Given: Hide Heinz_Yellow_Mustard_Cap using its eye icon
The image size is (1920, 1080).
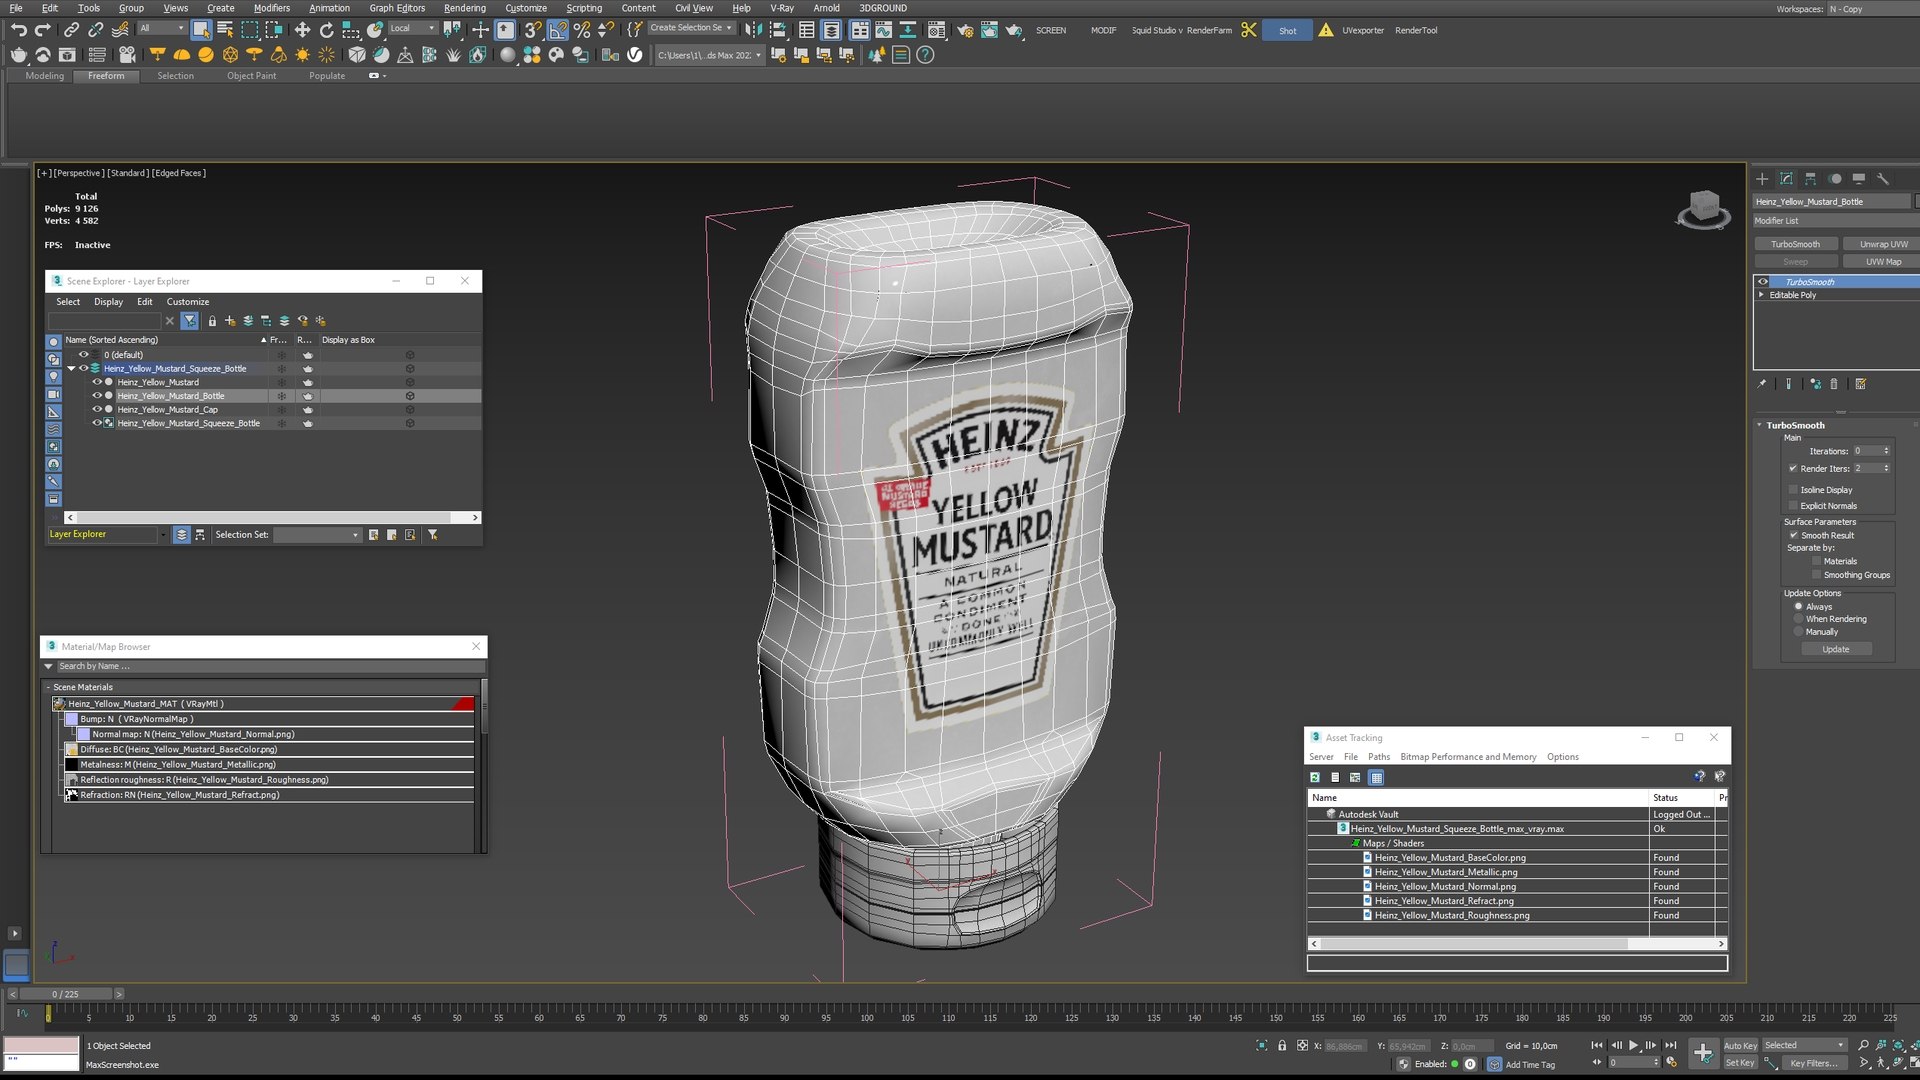Looking at the screenshot, I should point(97,409).
